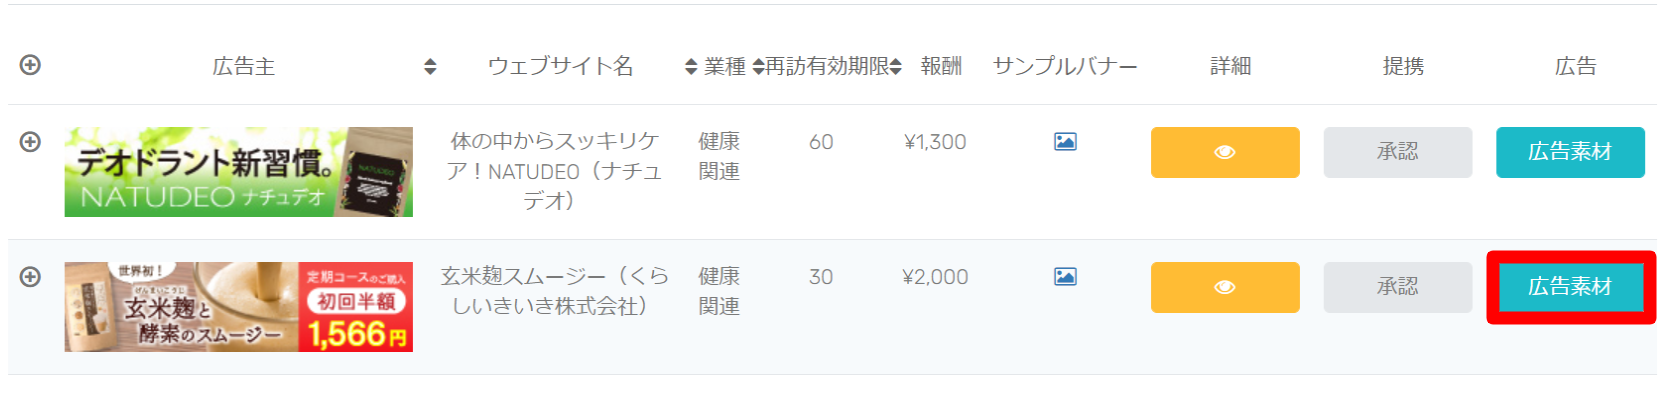Viewport: 1675px width, 393px height.
Task: Sort by 業種 column arrows
Action: click(758, 67)
